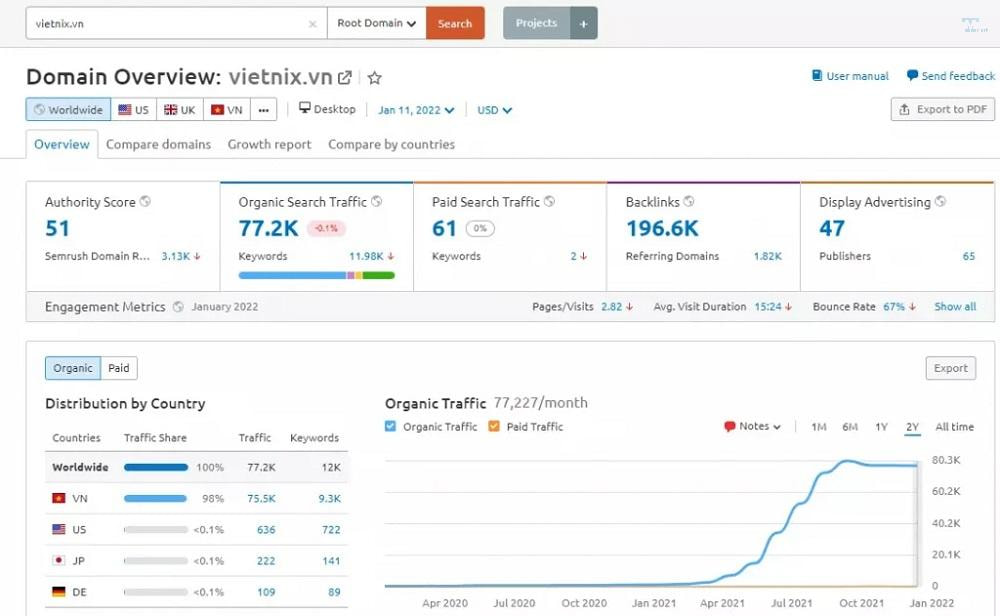
Task: Click the Send feedback speech icon
Action: 912,76
